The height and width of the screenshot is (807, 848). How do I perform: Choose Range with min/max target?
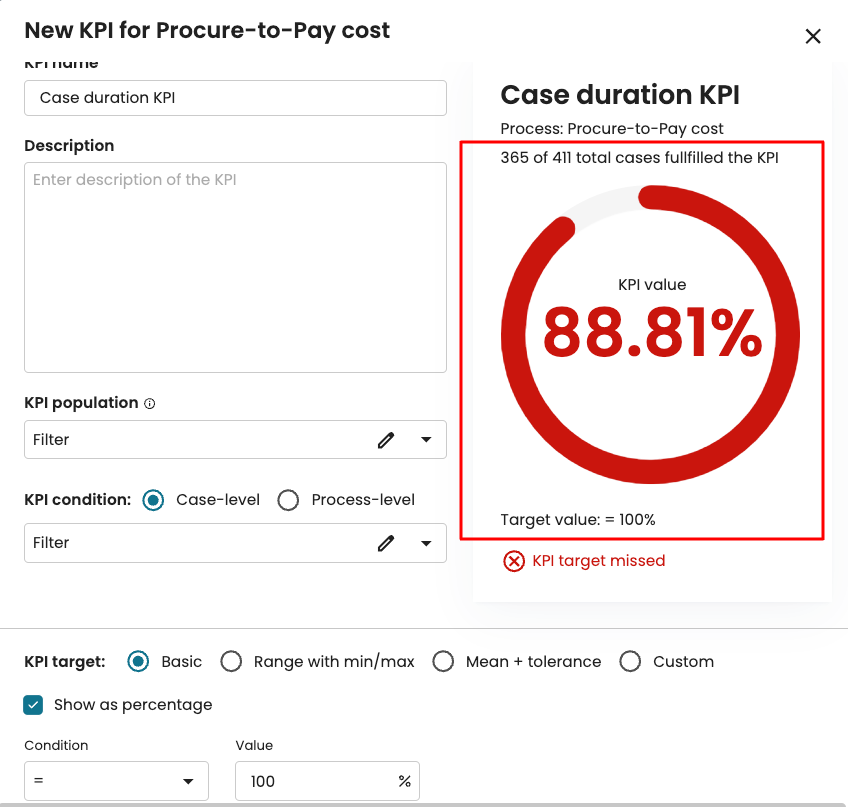click(231, 662)
